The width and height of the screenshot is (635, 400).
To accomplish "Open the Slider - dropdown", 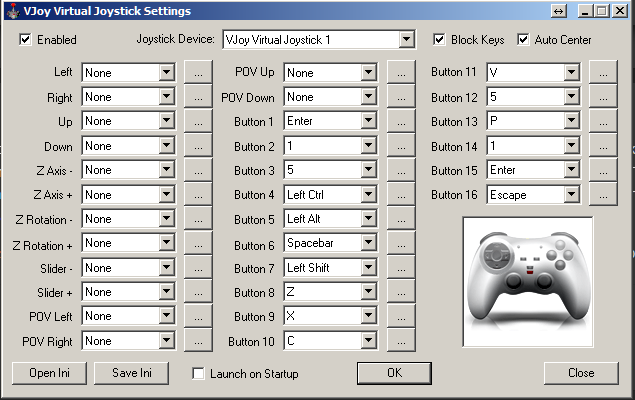I will [166, 268].
